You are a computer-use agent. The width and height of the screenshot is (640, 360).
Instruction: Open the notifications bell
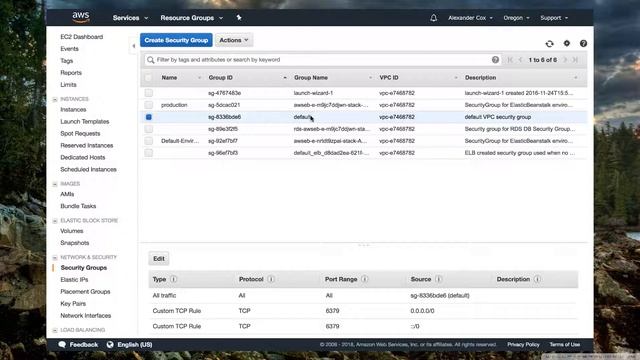(433, 18)
